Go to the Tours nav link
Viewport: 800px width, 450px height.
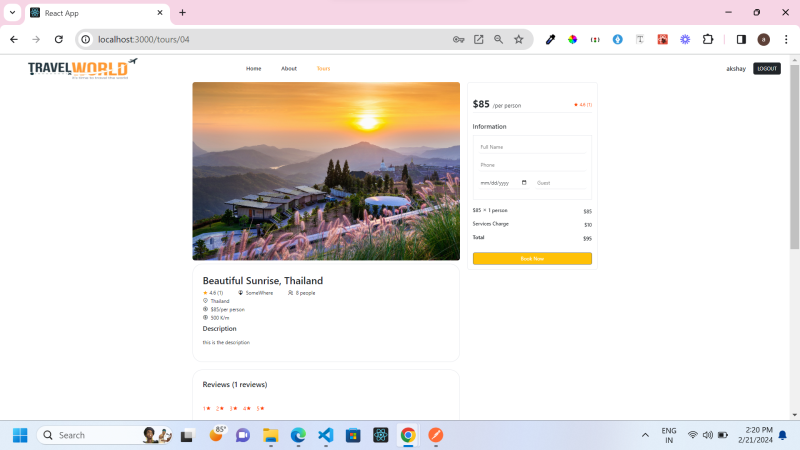click(x=323, y=68)
